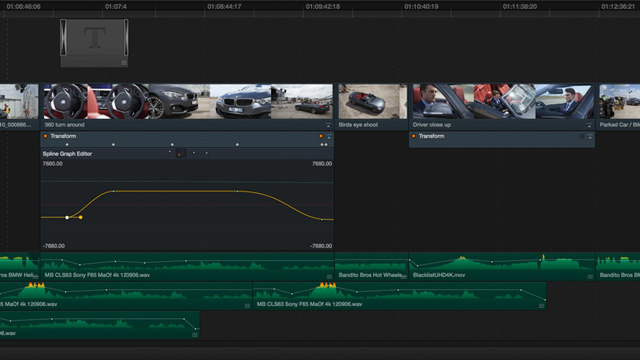Image resolution: width=640 pixels, height=360 pixels.
Task: Select the Driver close up video clip
Action: coord(502,107)
